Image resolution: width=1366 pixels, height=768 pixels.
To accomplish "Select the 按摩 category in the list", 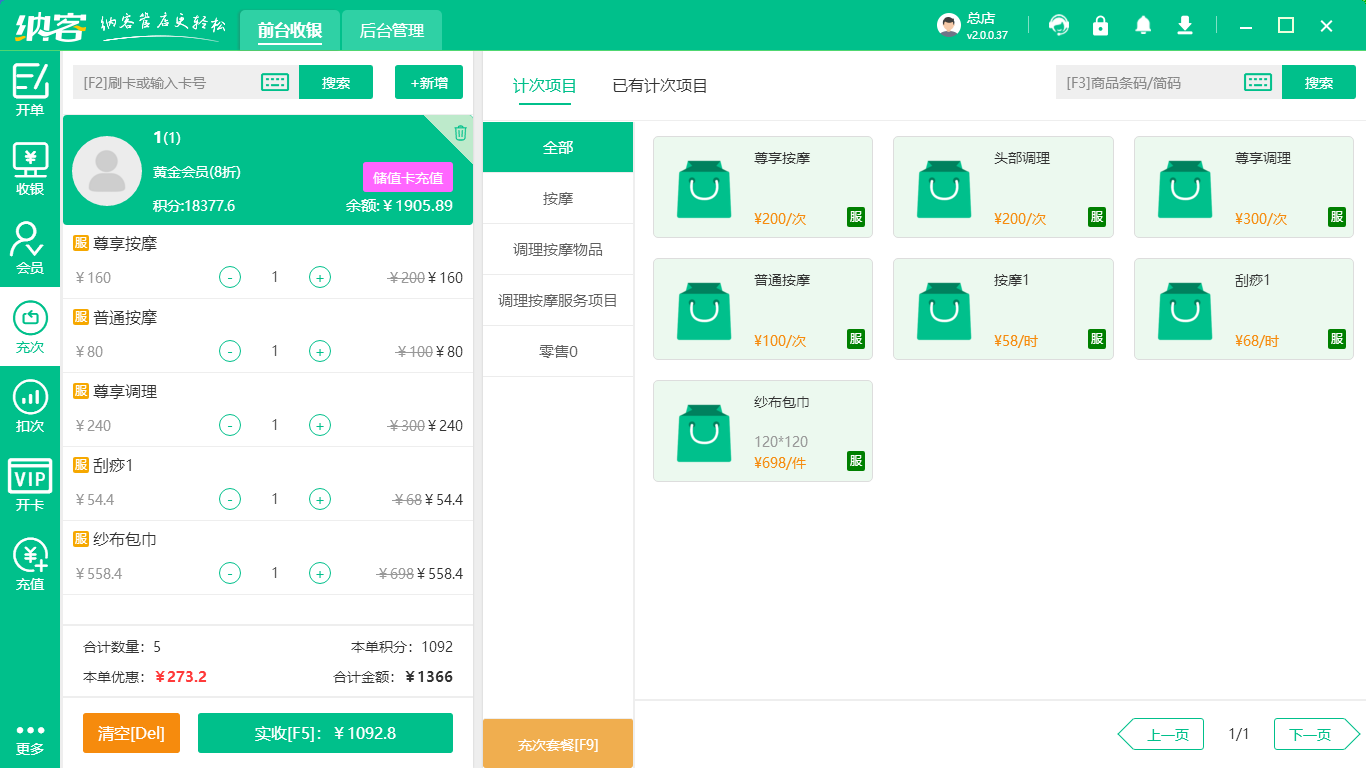I will pos(558,198).
